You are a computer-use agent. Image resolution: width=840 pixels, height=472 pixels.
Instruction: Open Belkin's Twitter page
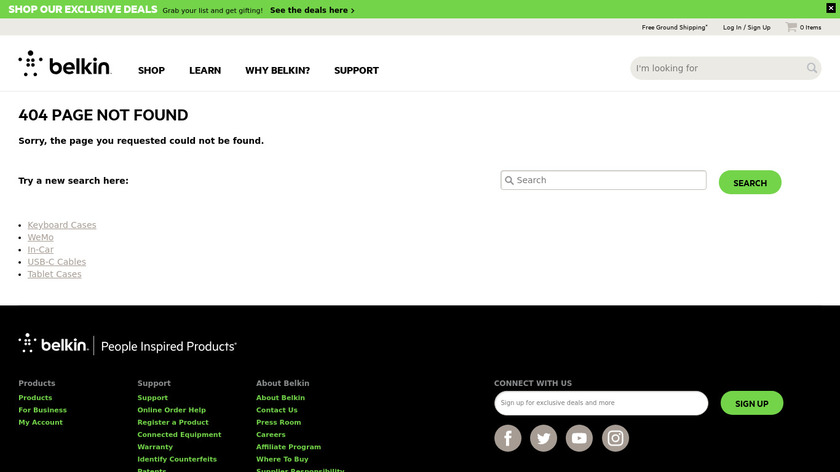(543, 438)
